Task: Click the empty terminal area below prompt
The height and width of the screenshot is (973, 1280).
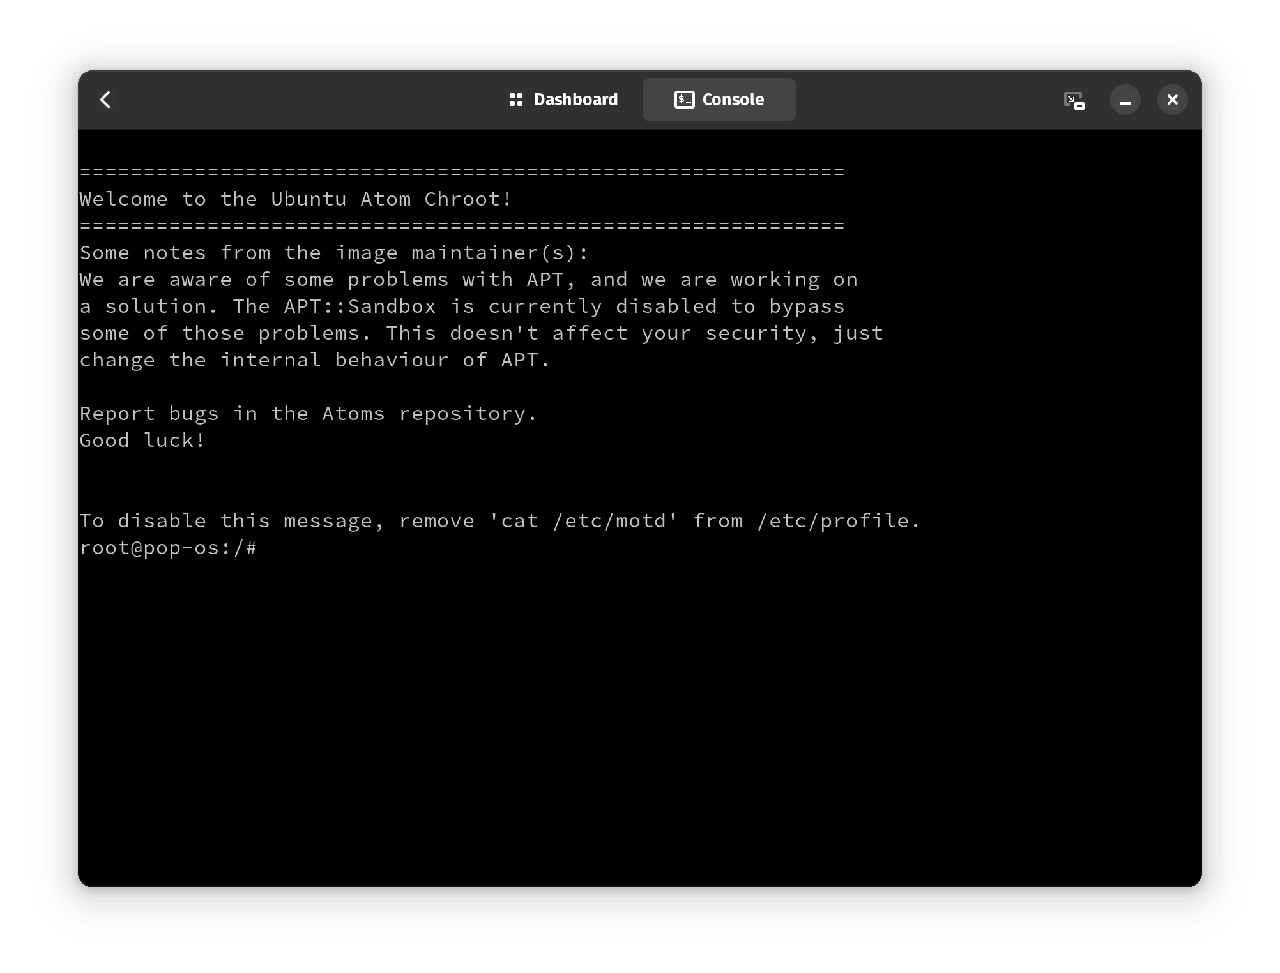Action: 640,720
